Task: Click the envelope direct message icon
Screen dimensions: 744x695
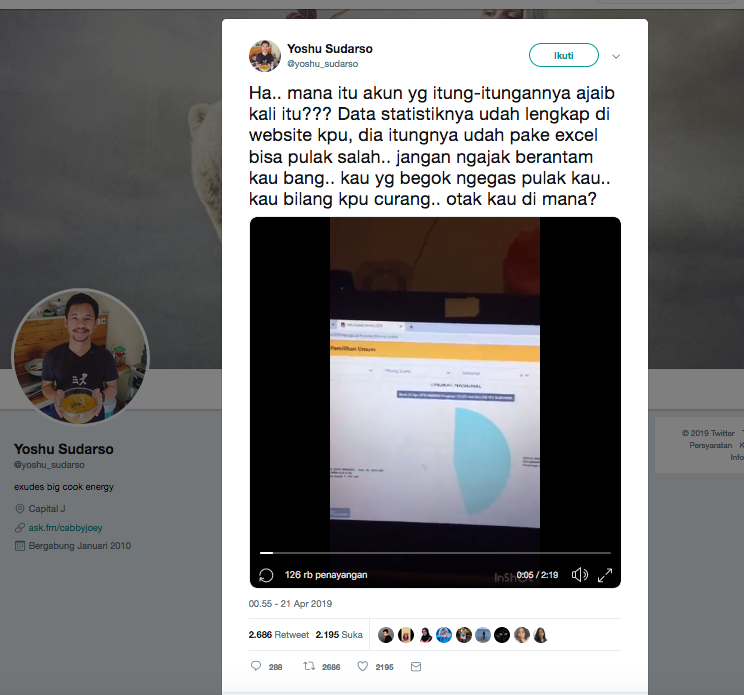Action: [416, 667]
